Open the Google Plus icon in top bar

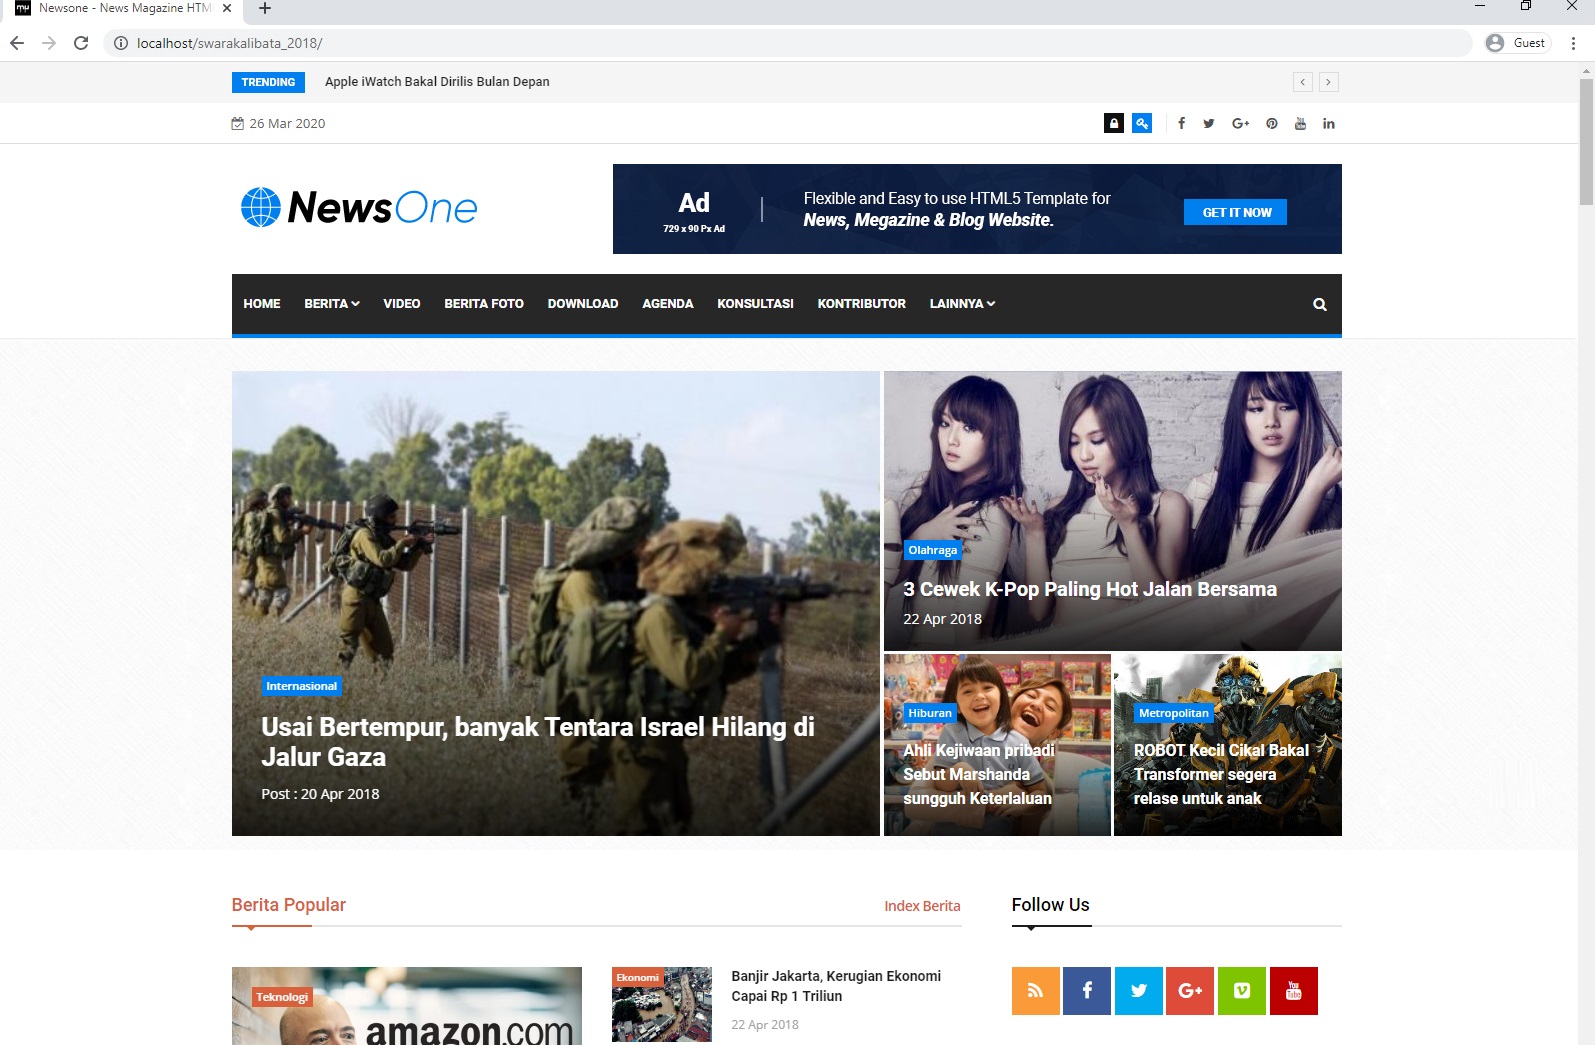coord(1241,123)
